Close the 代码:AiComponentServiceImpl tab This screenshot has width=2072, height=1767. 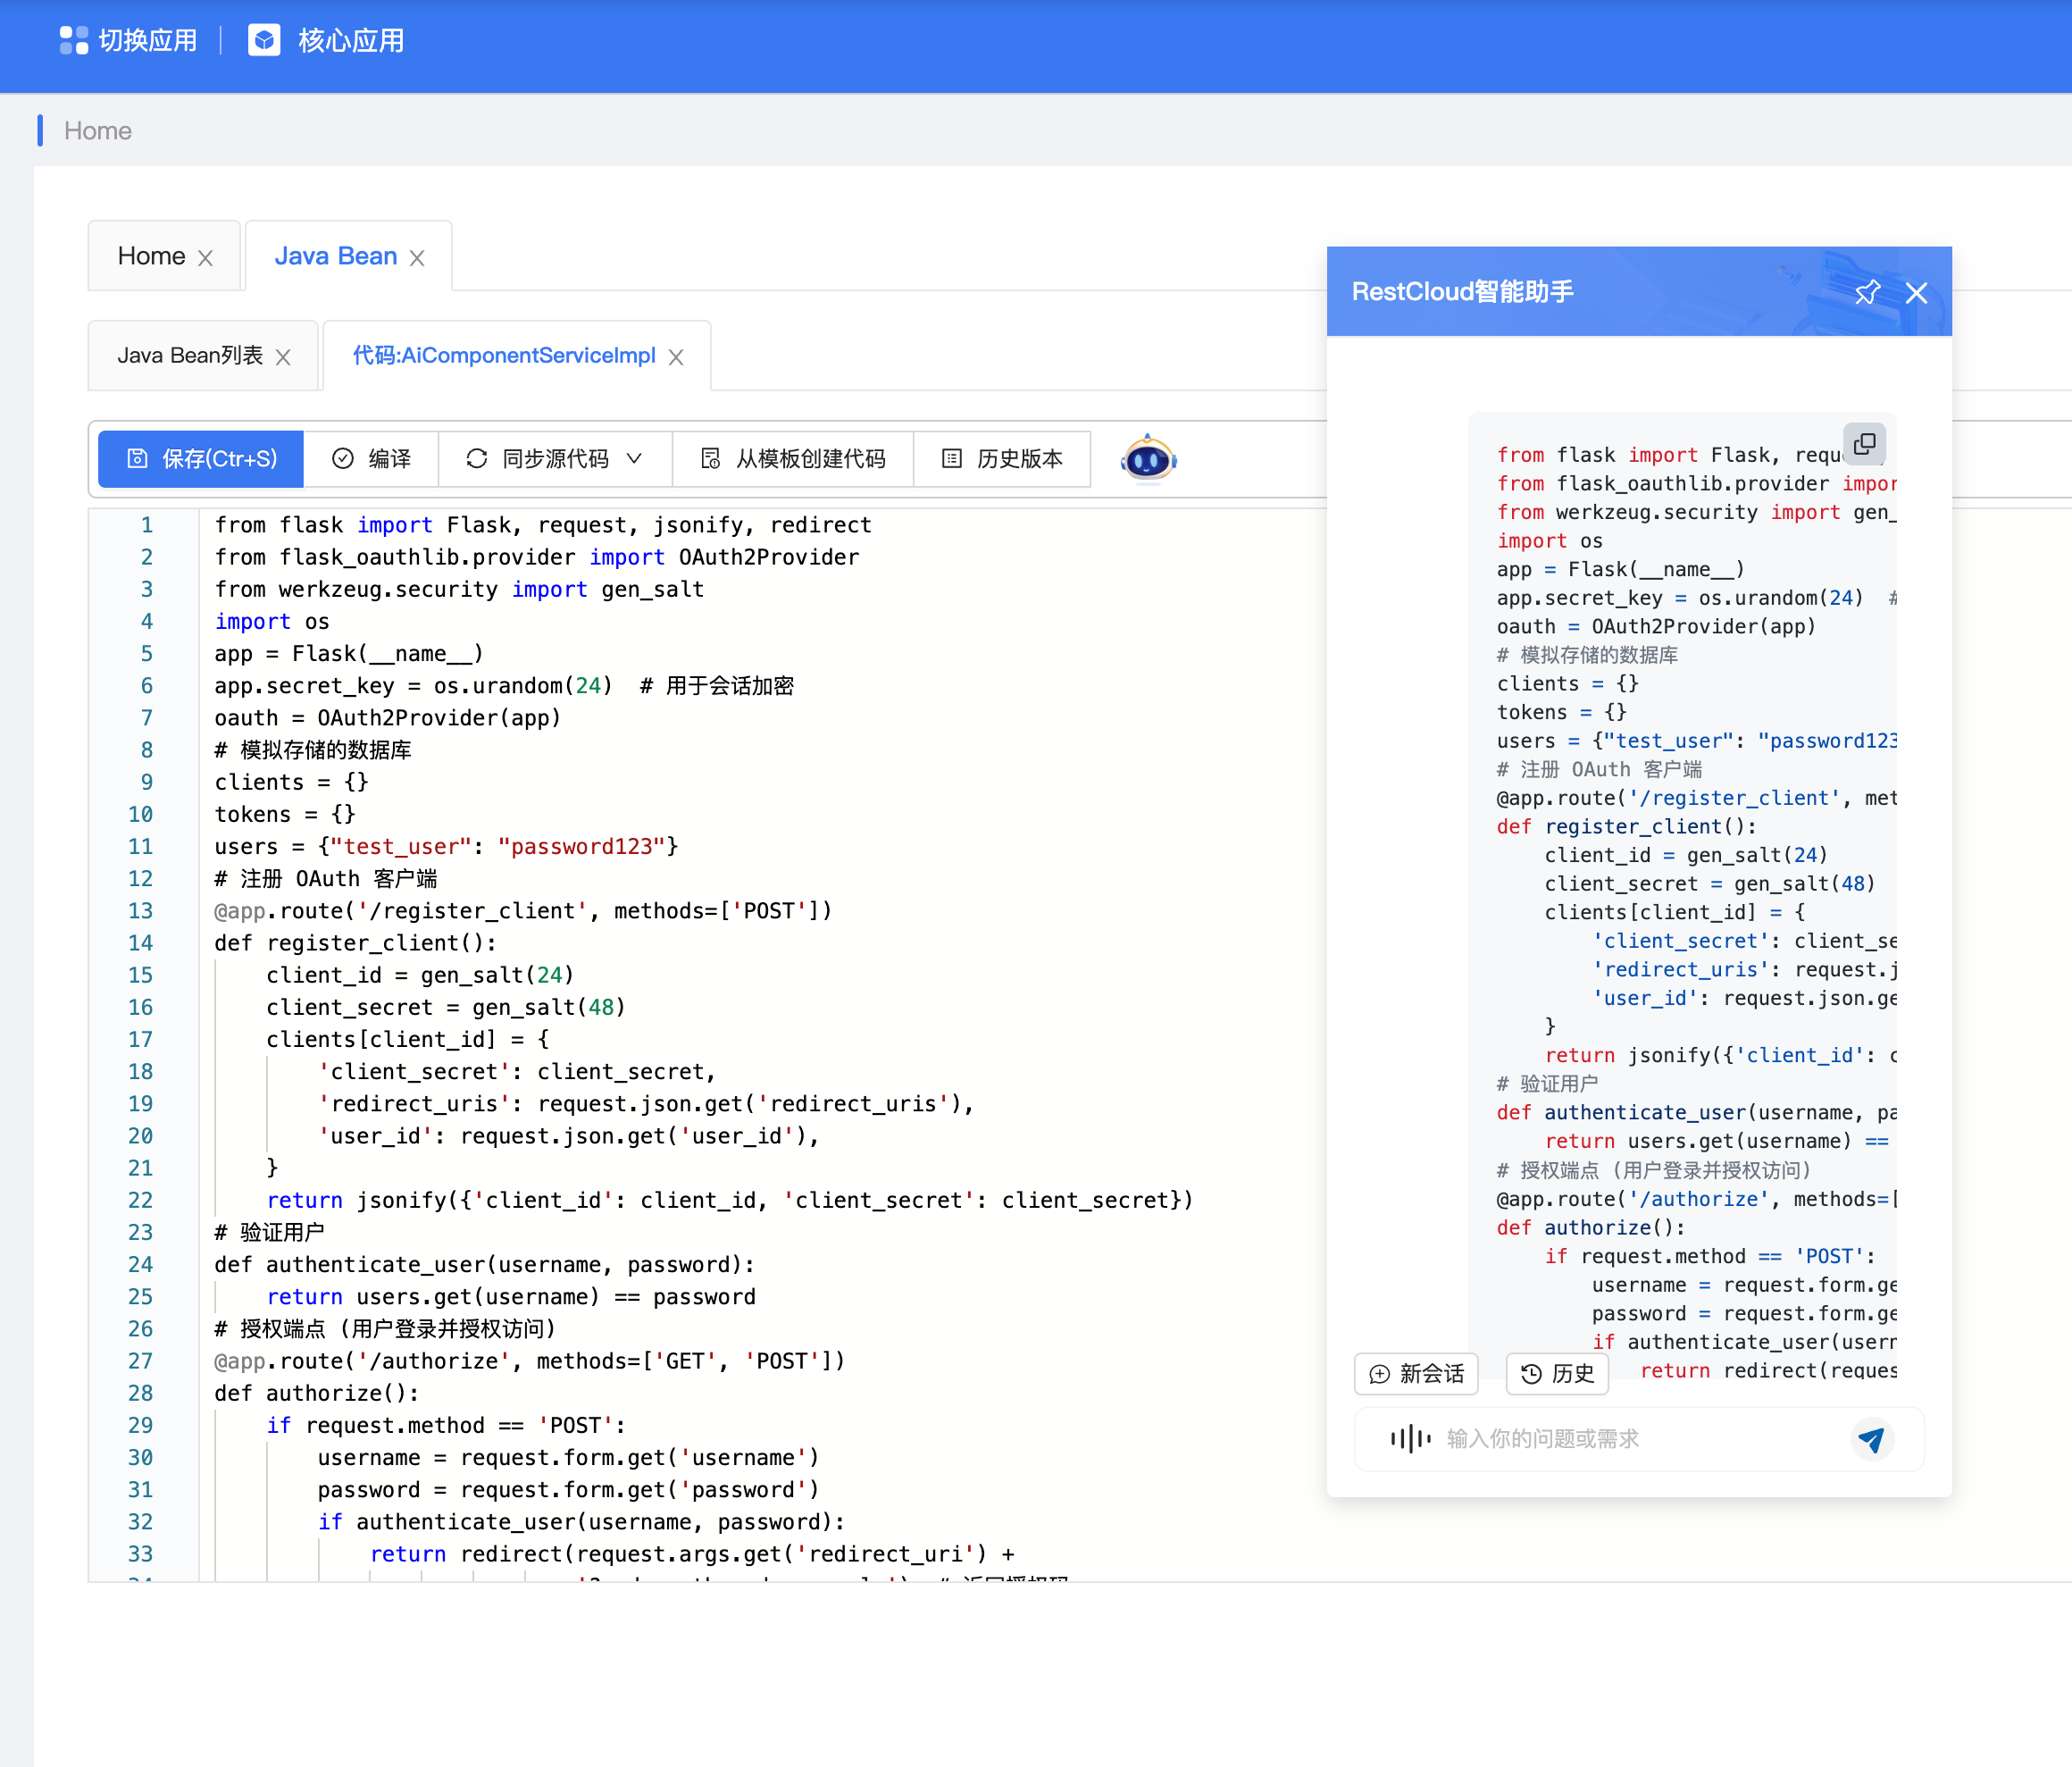click(x=676, y=357)
